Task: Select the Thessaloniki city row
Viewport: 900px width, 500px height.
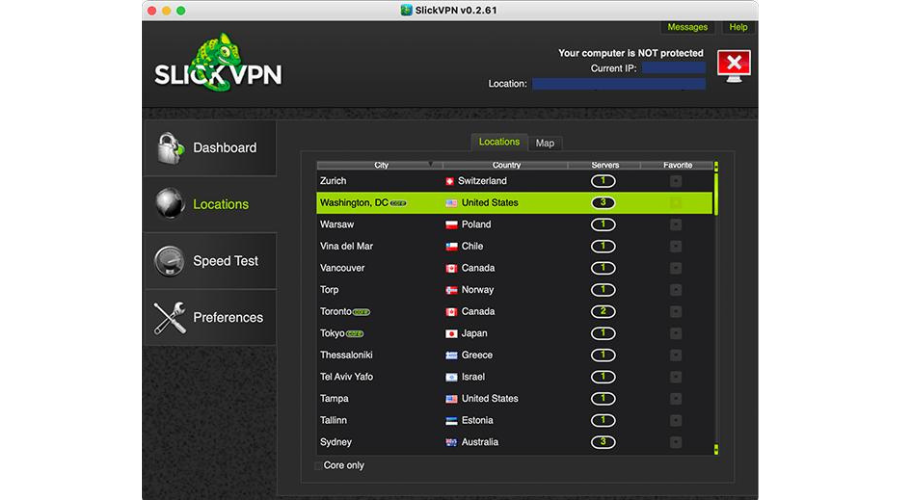Action: point(514,355)
